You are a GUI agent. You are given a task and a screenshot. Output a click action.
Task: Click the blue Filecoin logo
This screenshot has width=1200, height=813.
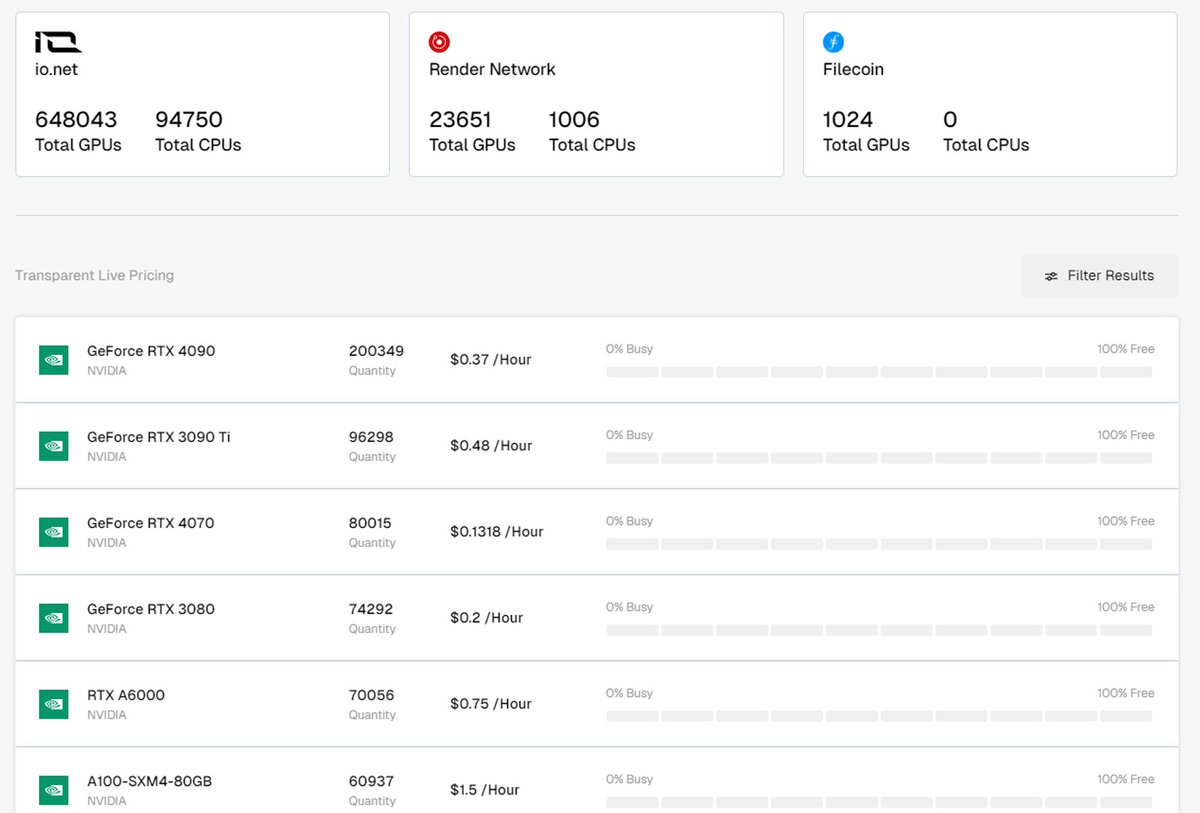[833, 42]
